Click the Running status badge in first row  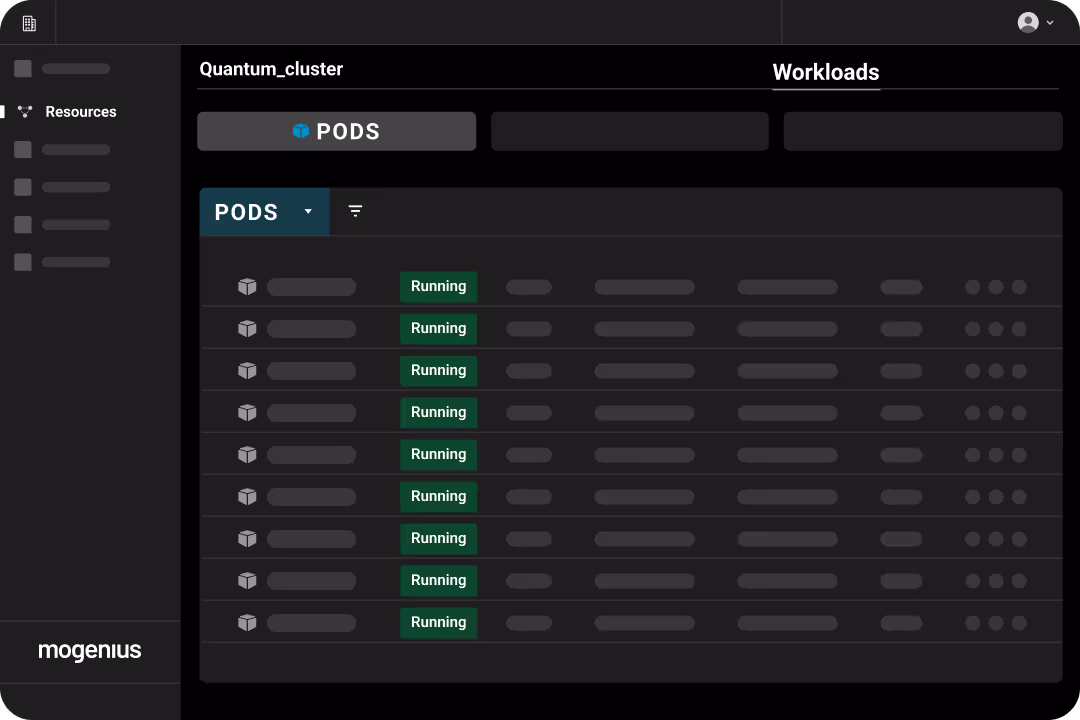coord(438,287)
